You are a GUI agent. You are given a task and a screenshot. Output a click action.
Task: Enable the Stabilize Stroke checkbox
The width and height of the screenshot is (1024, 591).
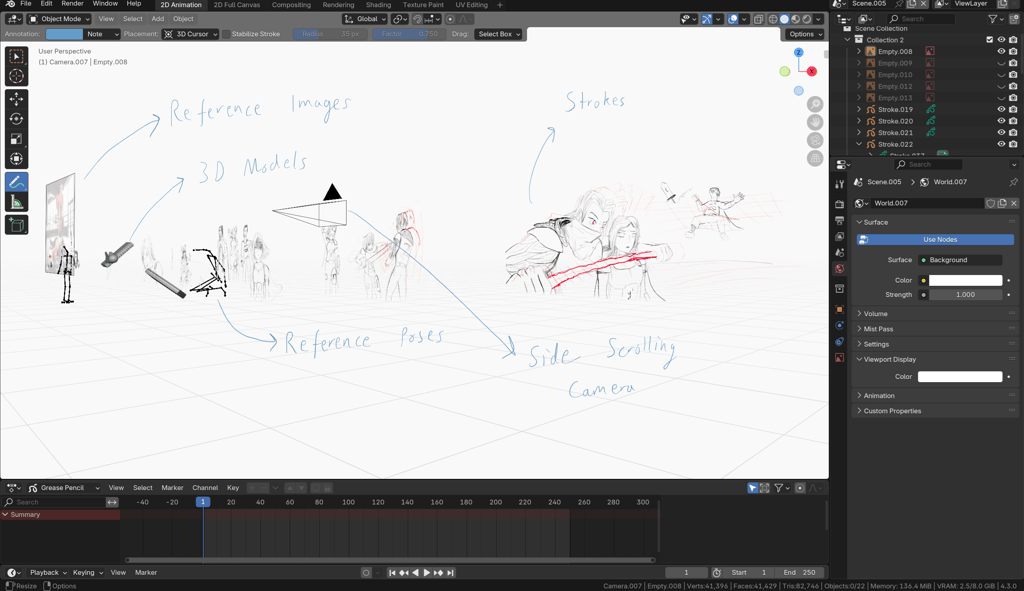point(227,34)
